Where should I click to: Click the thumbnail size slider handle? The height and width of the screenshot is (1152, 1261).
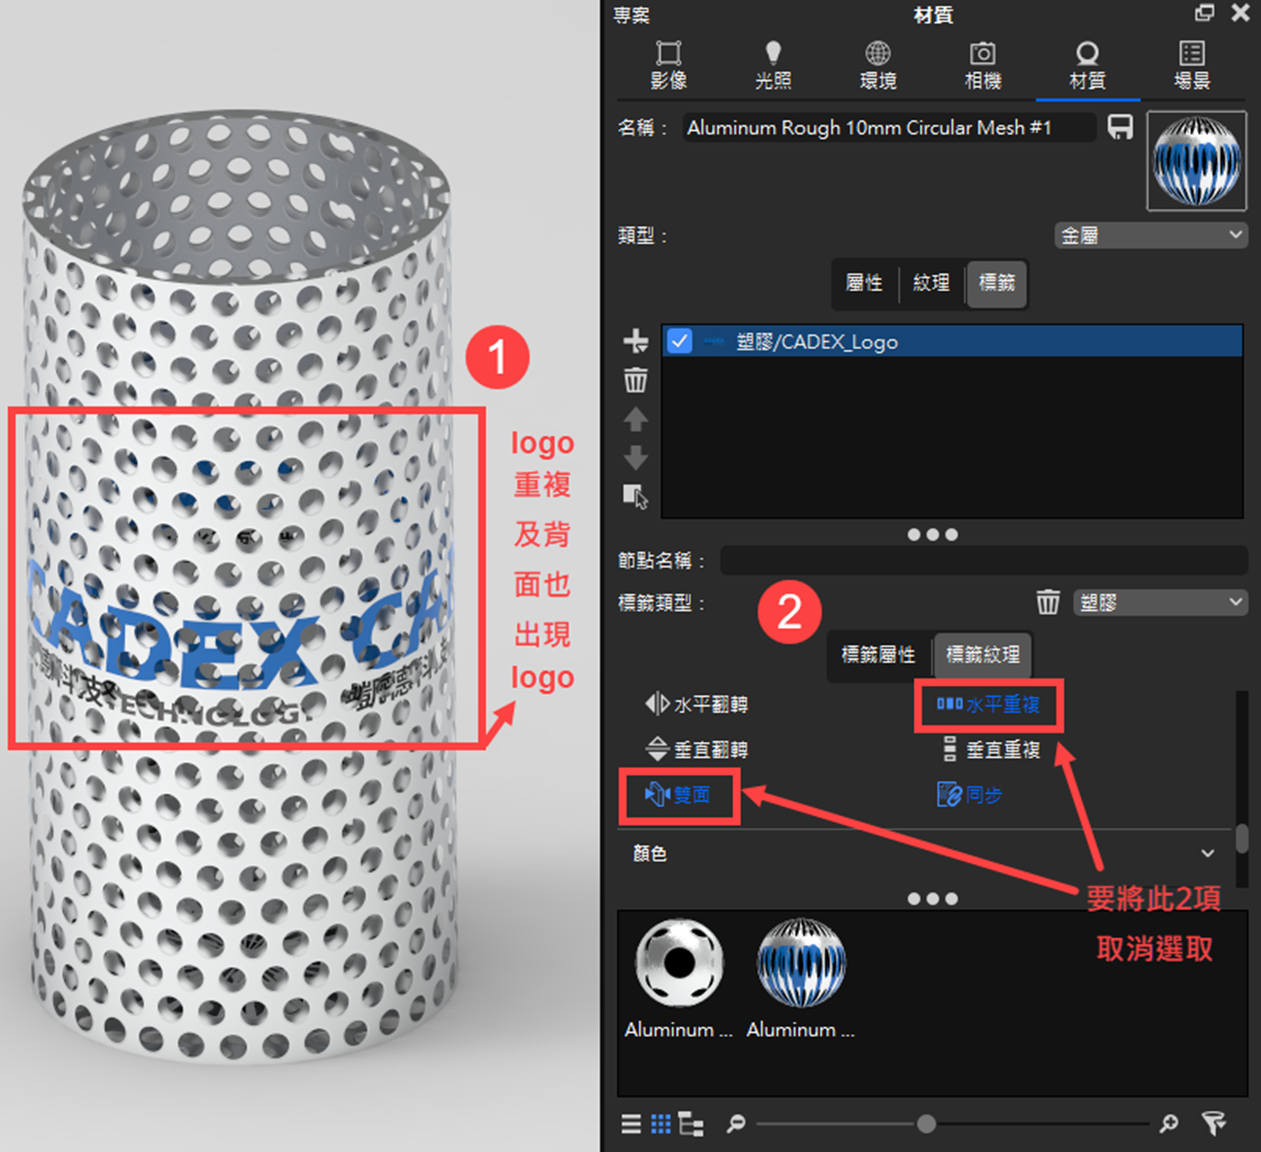(926, 1124)
